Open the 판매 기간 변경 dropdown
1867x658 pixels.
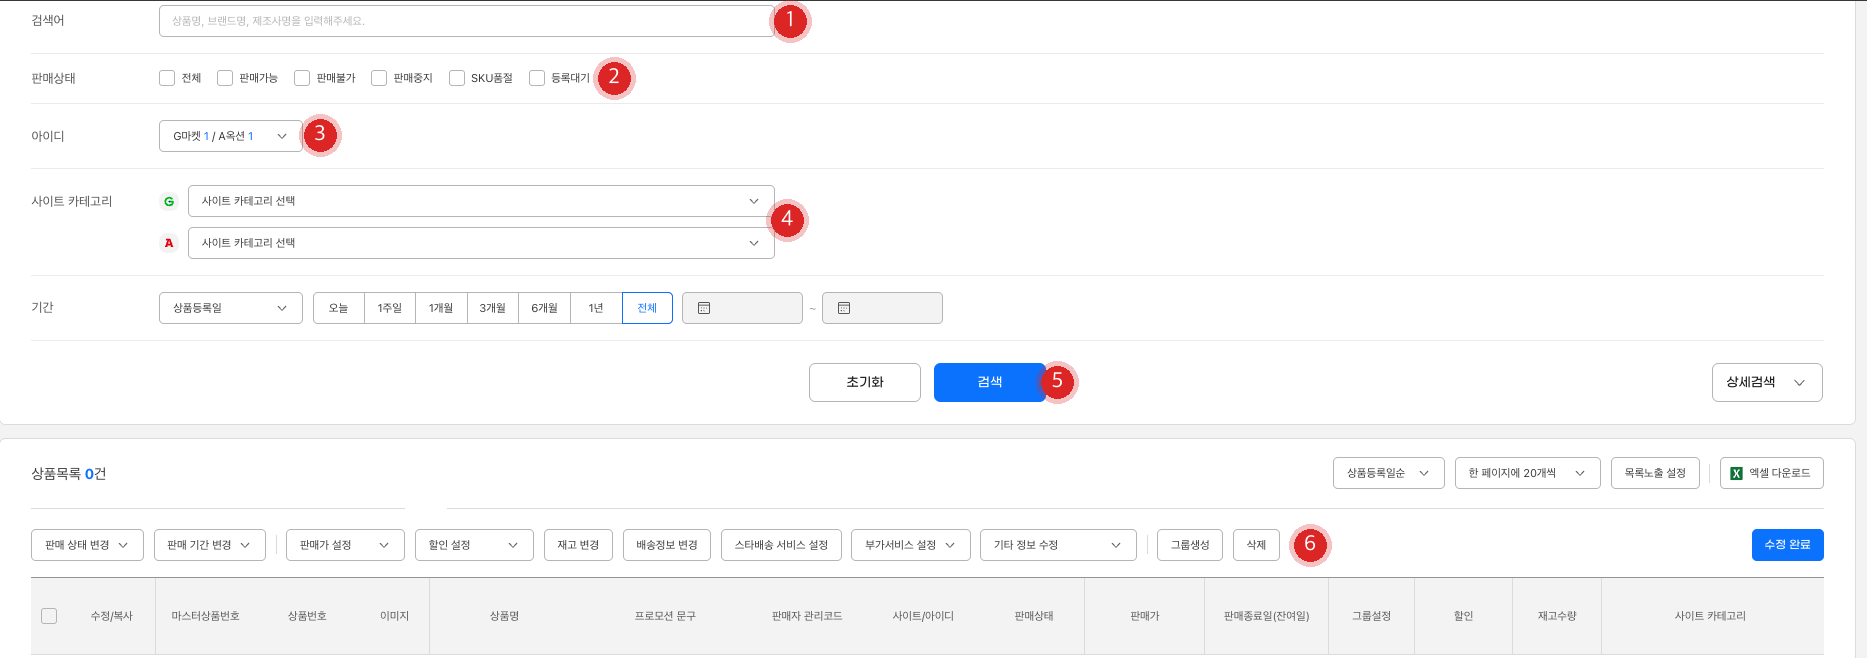pos(210,545)
